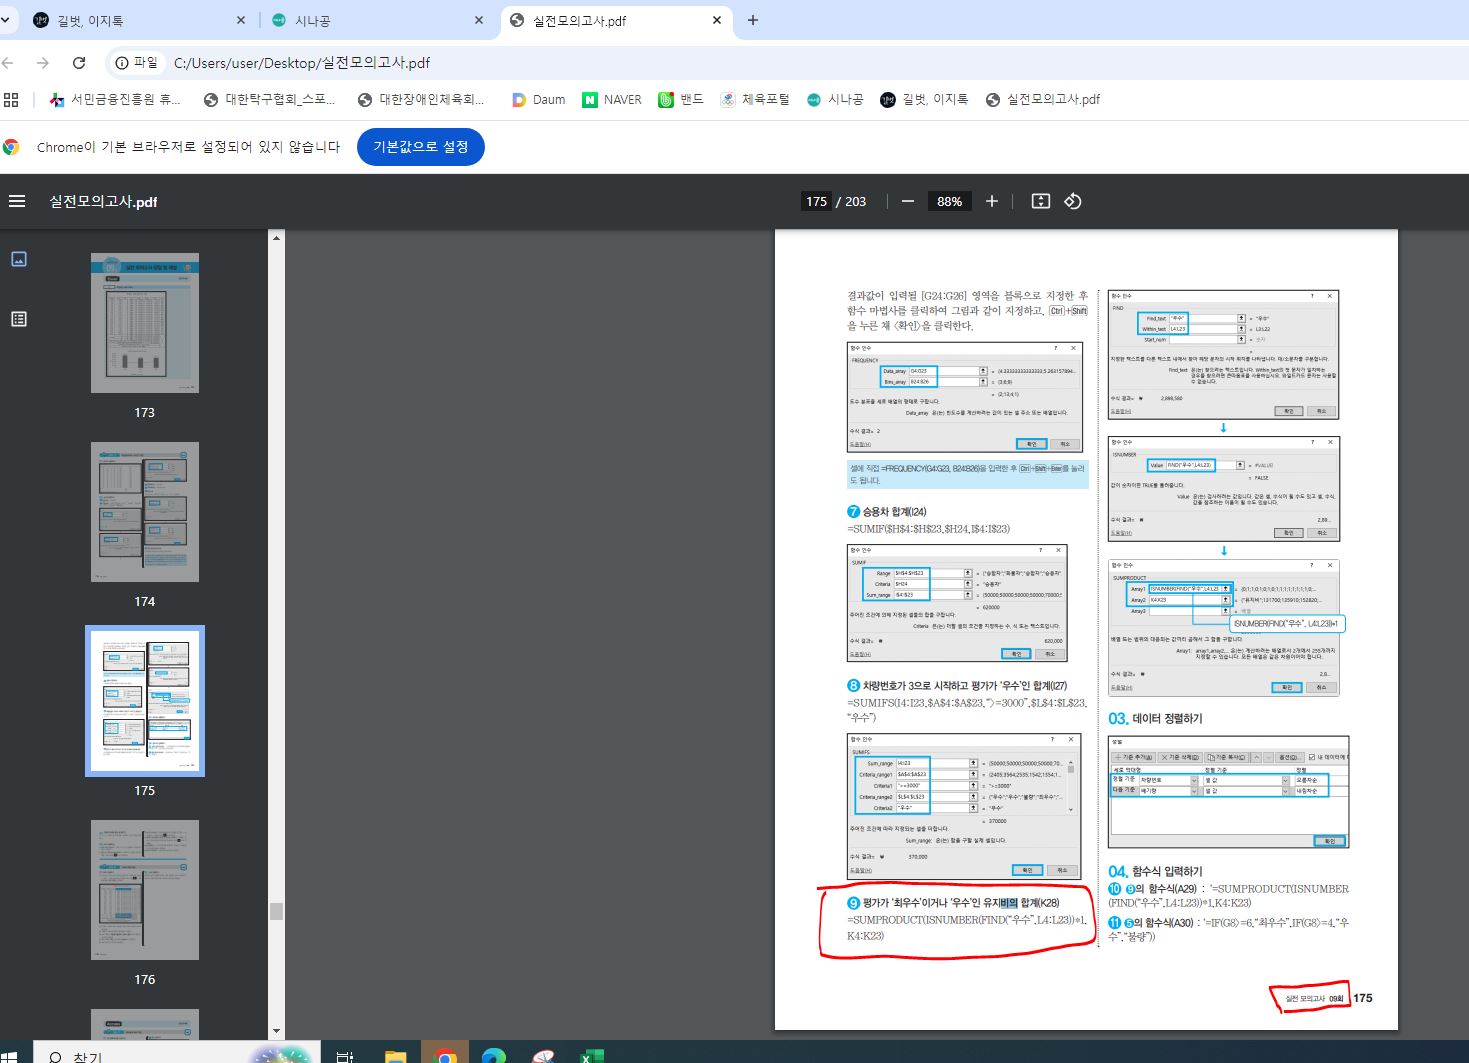Reload the current page
The height and width of the screenshot is (1063, 1469).
pyautogui.click(x=79, y=63)
